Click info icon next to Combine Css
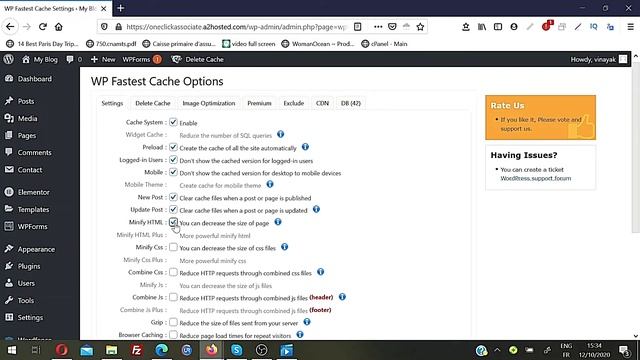Viewport: 640px width, 360px height. [x=320, y=272]
